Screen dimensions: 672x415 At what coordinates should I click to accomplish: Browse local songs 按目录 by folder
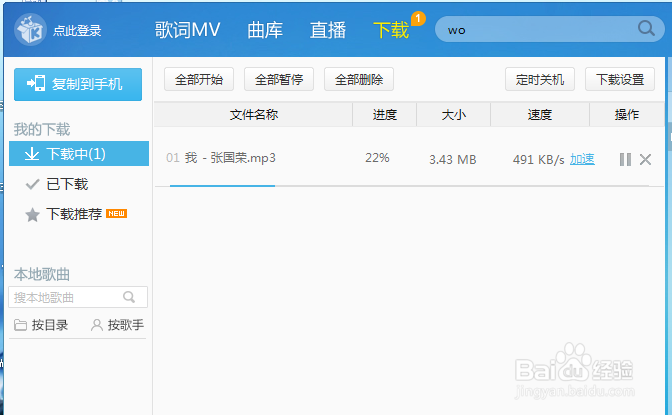click(x=41, y=325)
